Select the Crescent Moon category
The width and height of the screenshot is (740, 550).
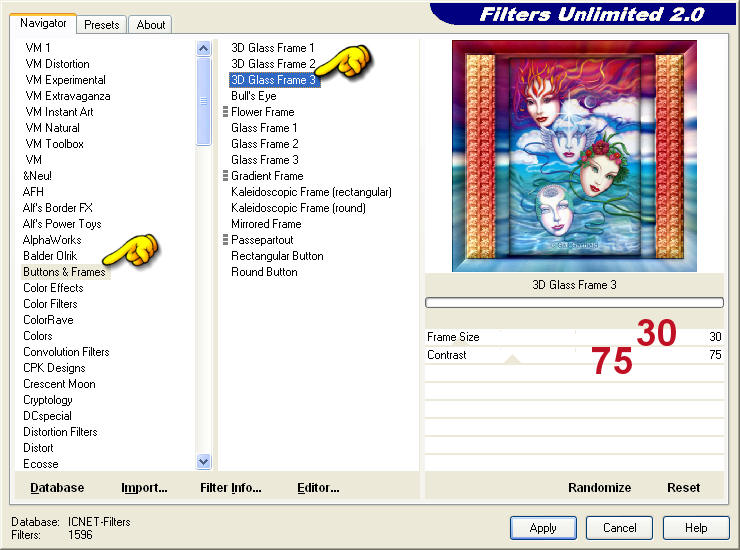point(59,384)
